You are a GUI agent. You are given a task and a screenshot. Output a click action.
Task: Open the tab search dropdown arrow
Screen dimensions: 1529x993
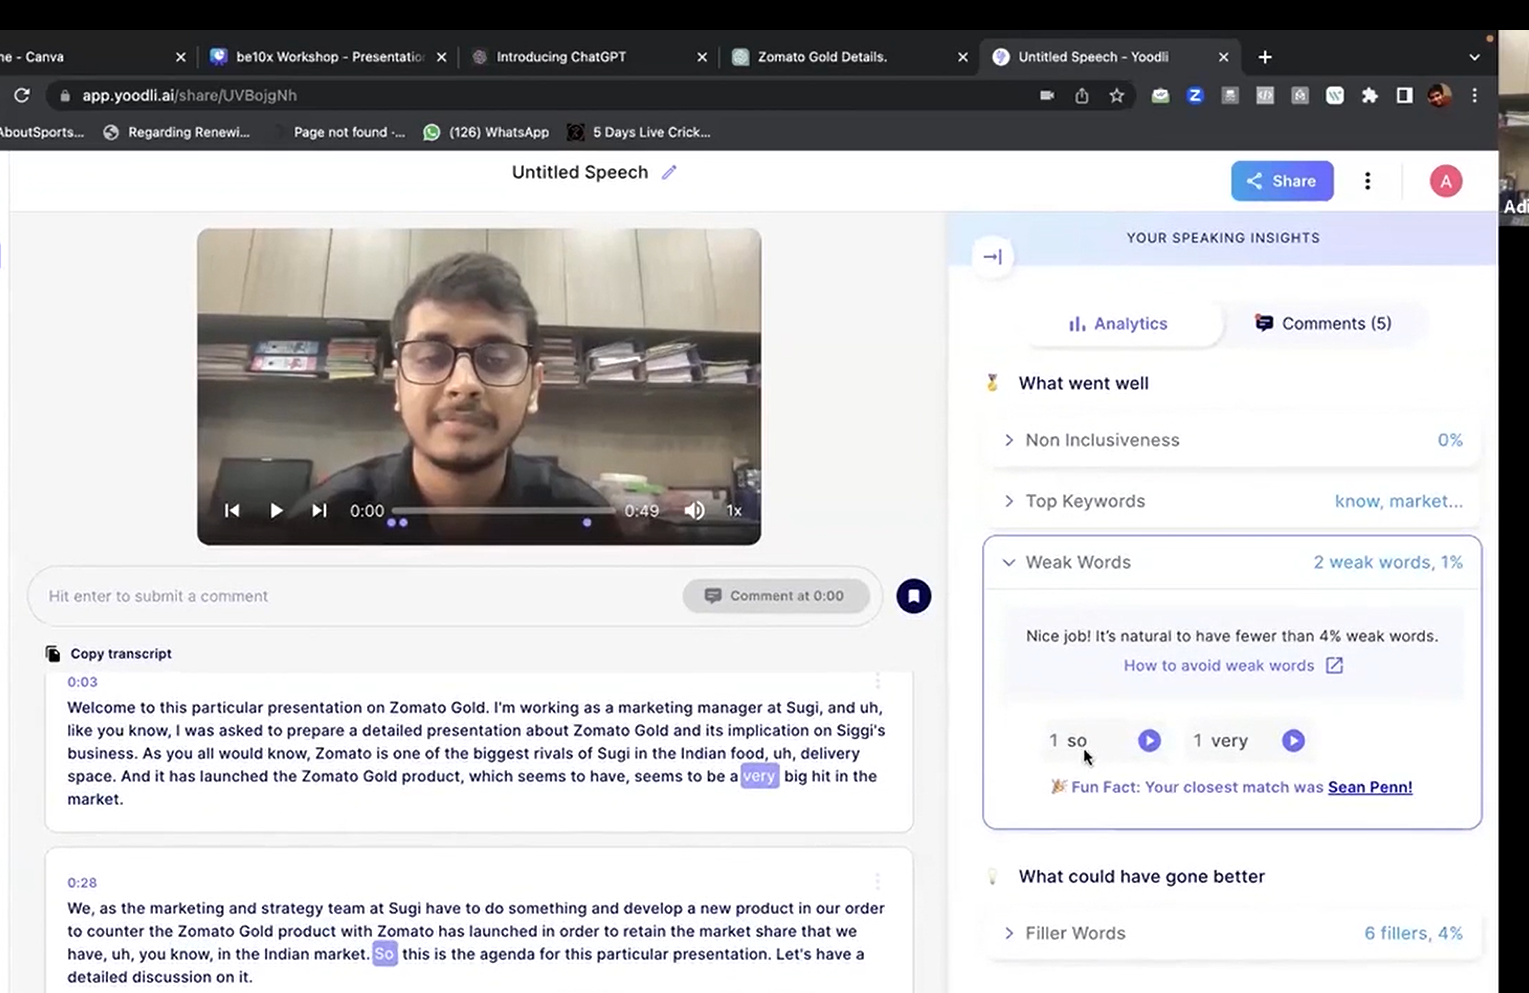pyautogui.click(x=1474, y=57)
